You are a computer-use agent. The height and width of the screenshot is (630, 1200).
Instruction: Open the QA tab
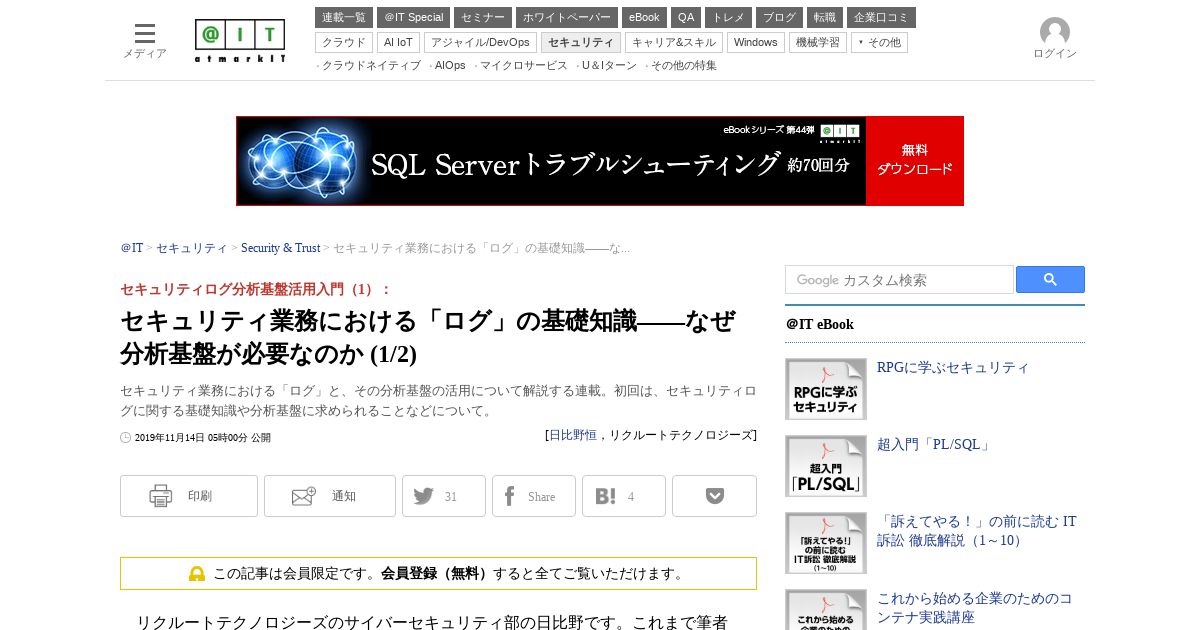tap(686, 17)
